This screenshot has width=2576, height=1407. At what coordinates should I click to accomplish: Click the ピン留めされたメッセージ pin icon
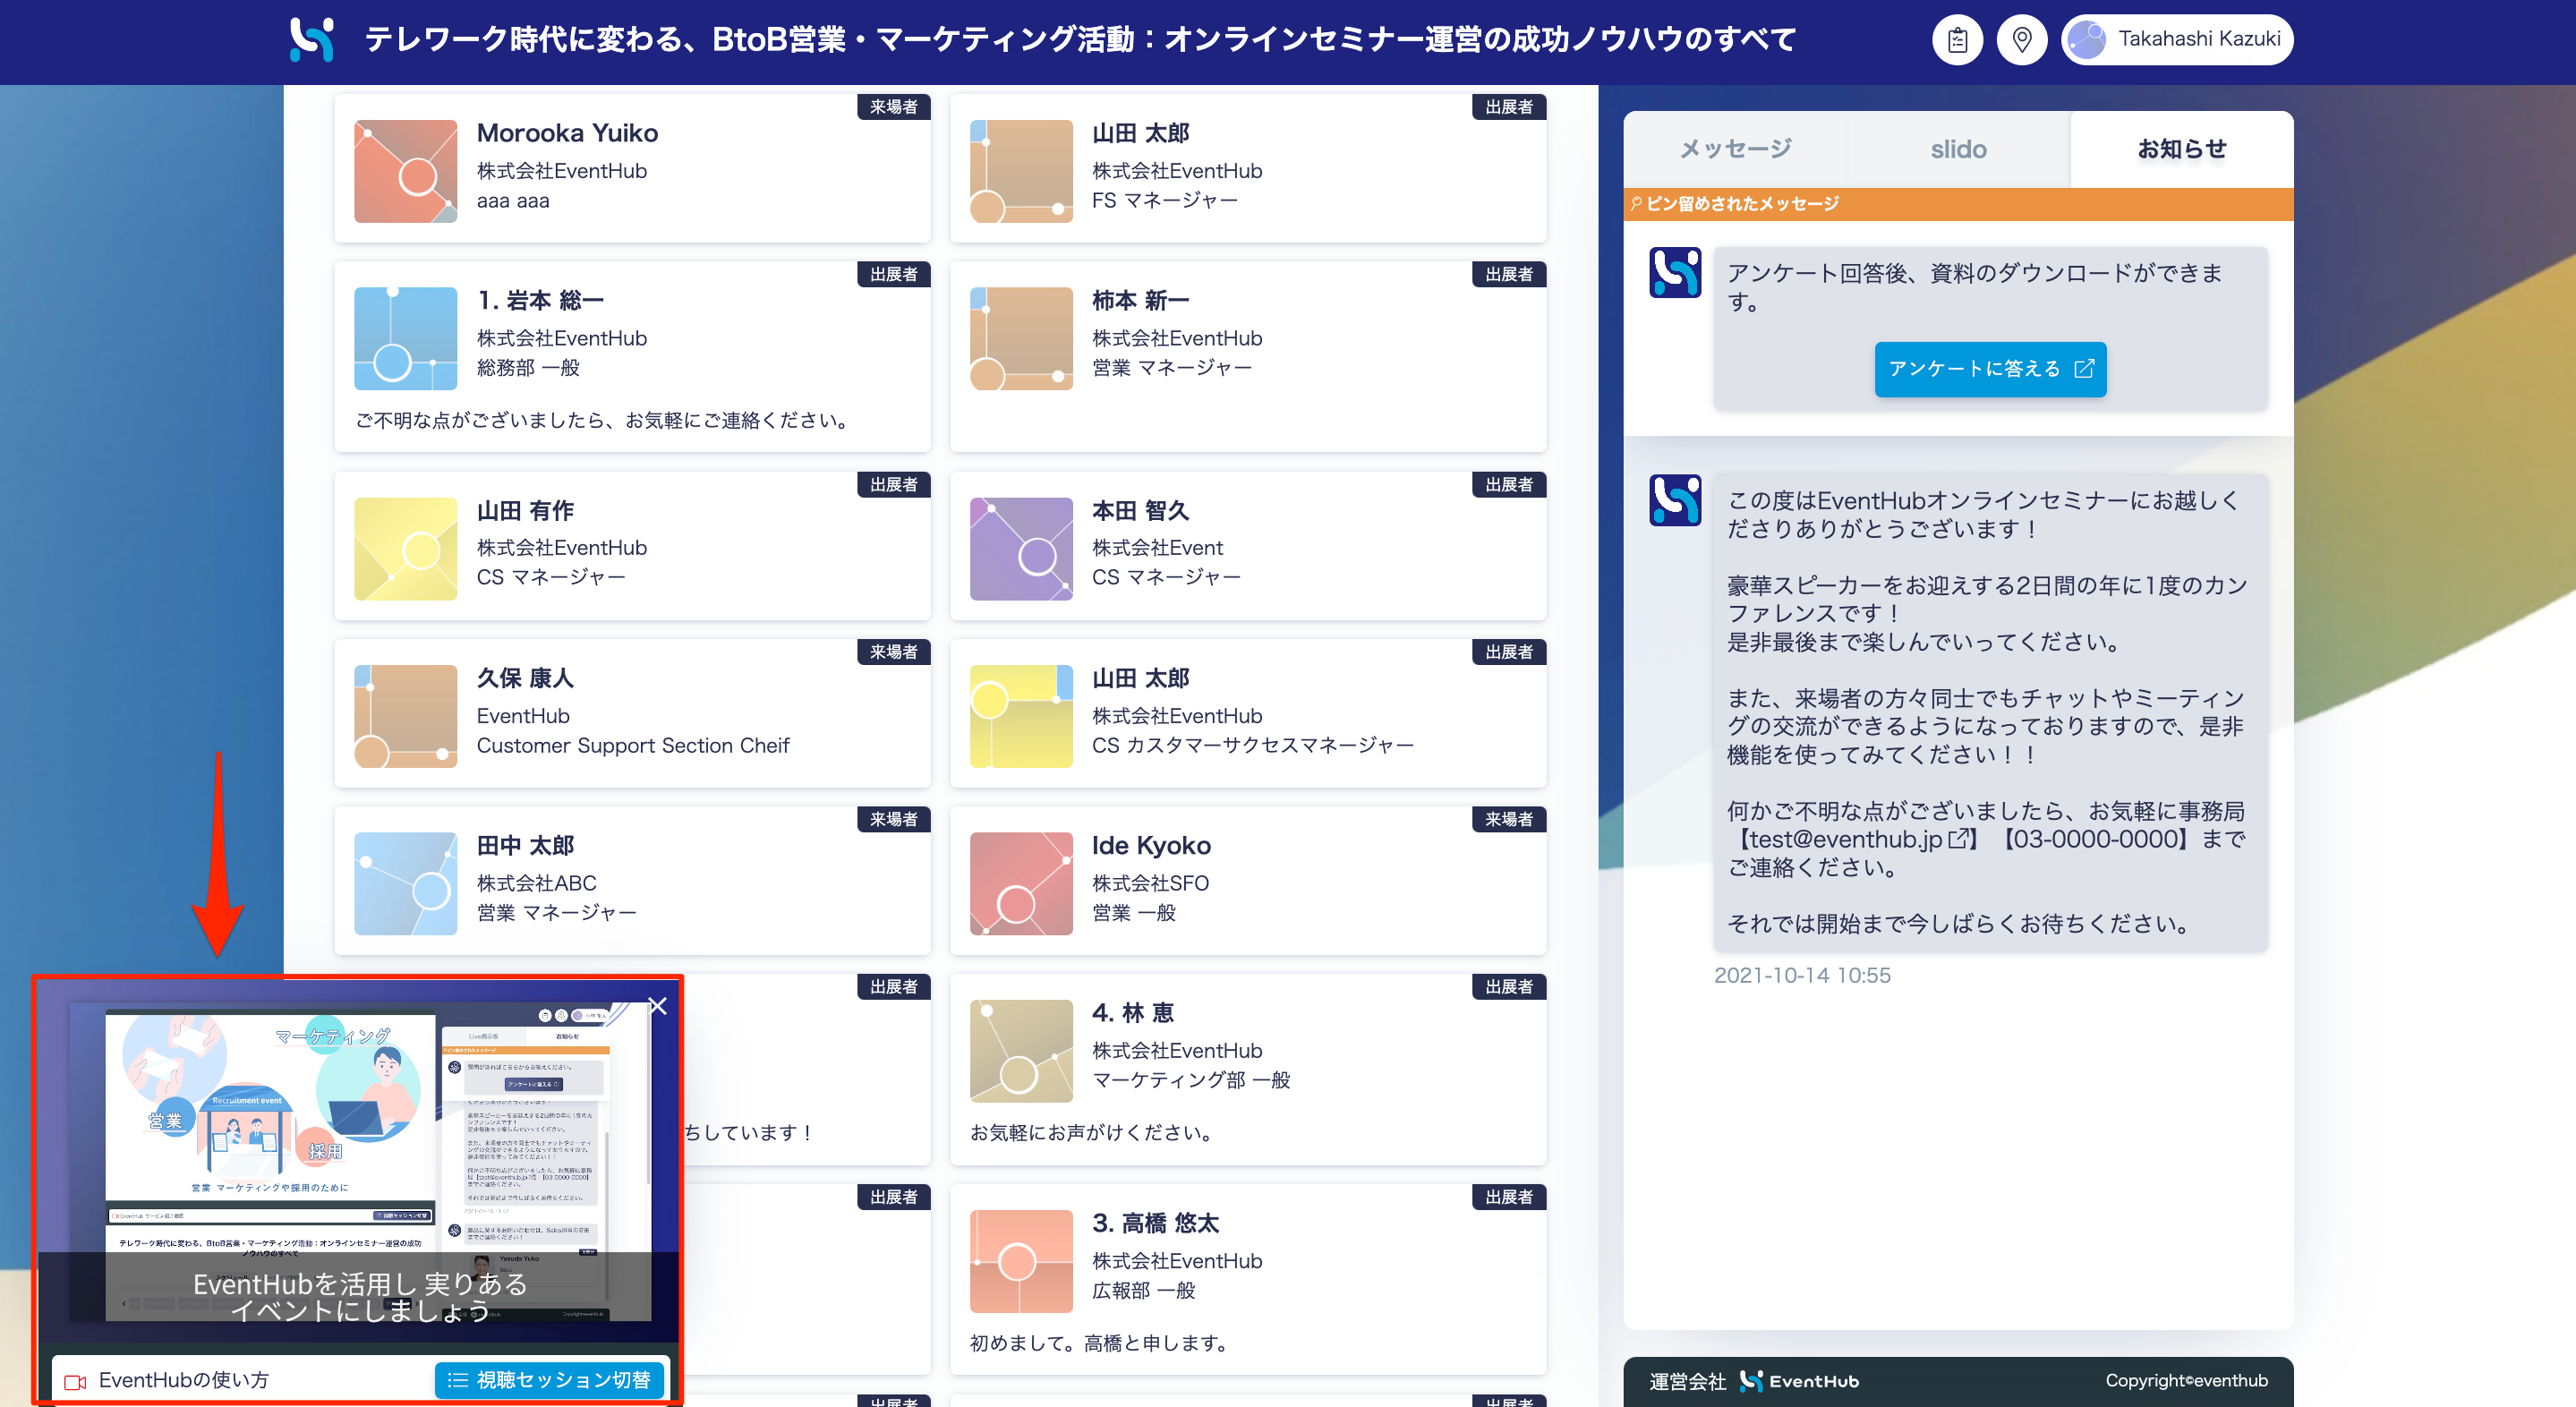[1636, 204]
